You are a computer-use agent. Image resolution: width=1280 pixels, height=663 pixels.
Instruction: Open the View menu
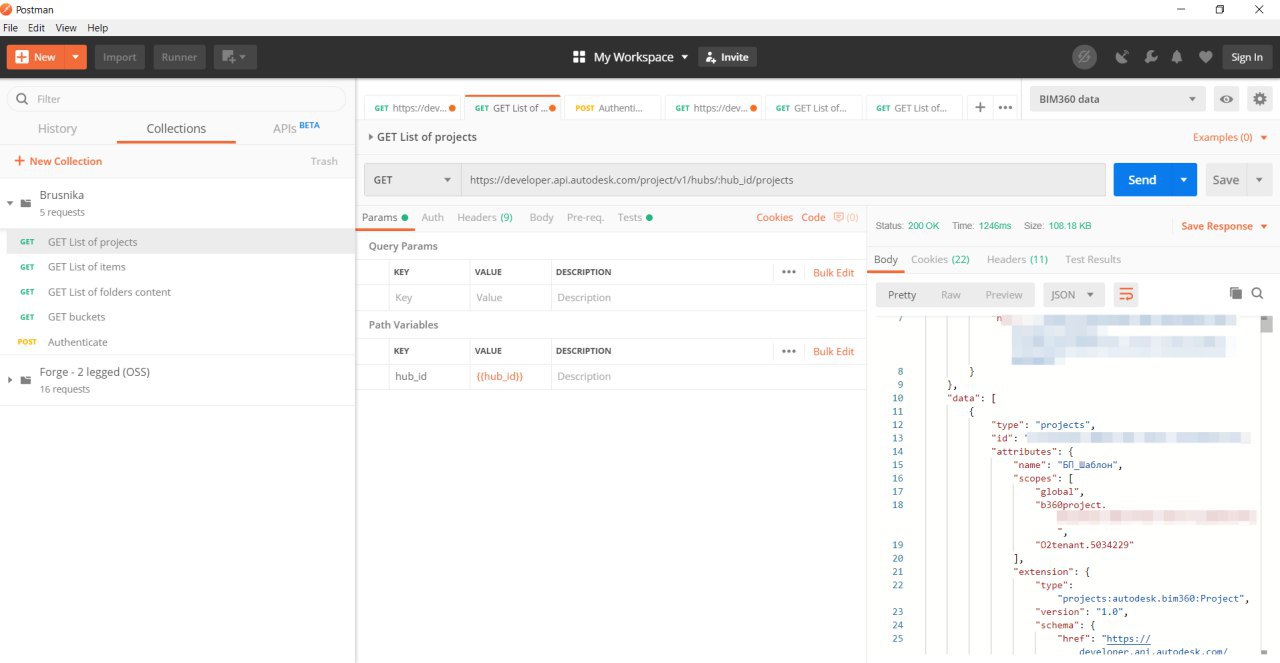[x=66, y=28]
